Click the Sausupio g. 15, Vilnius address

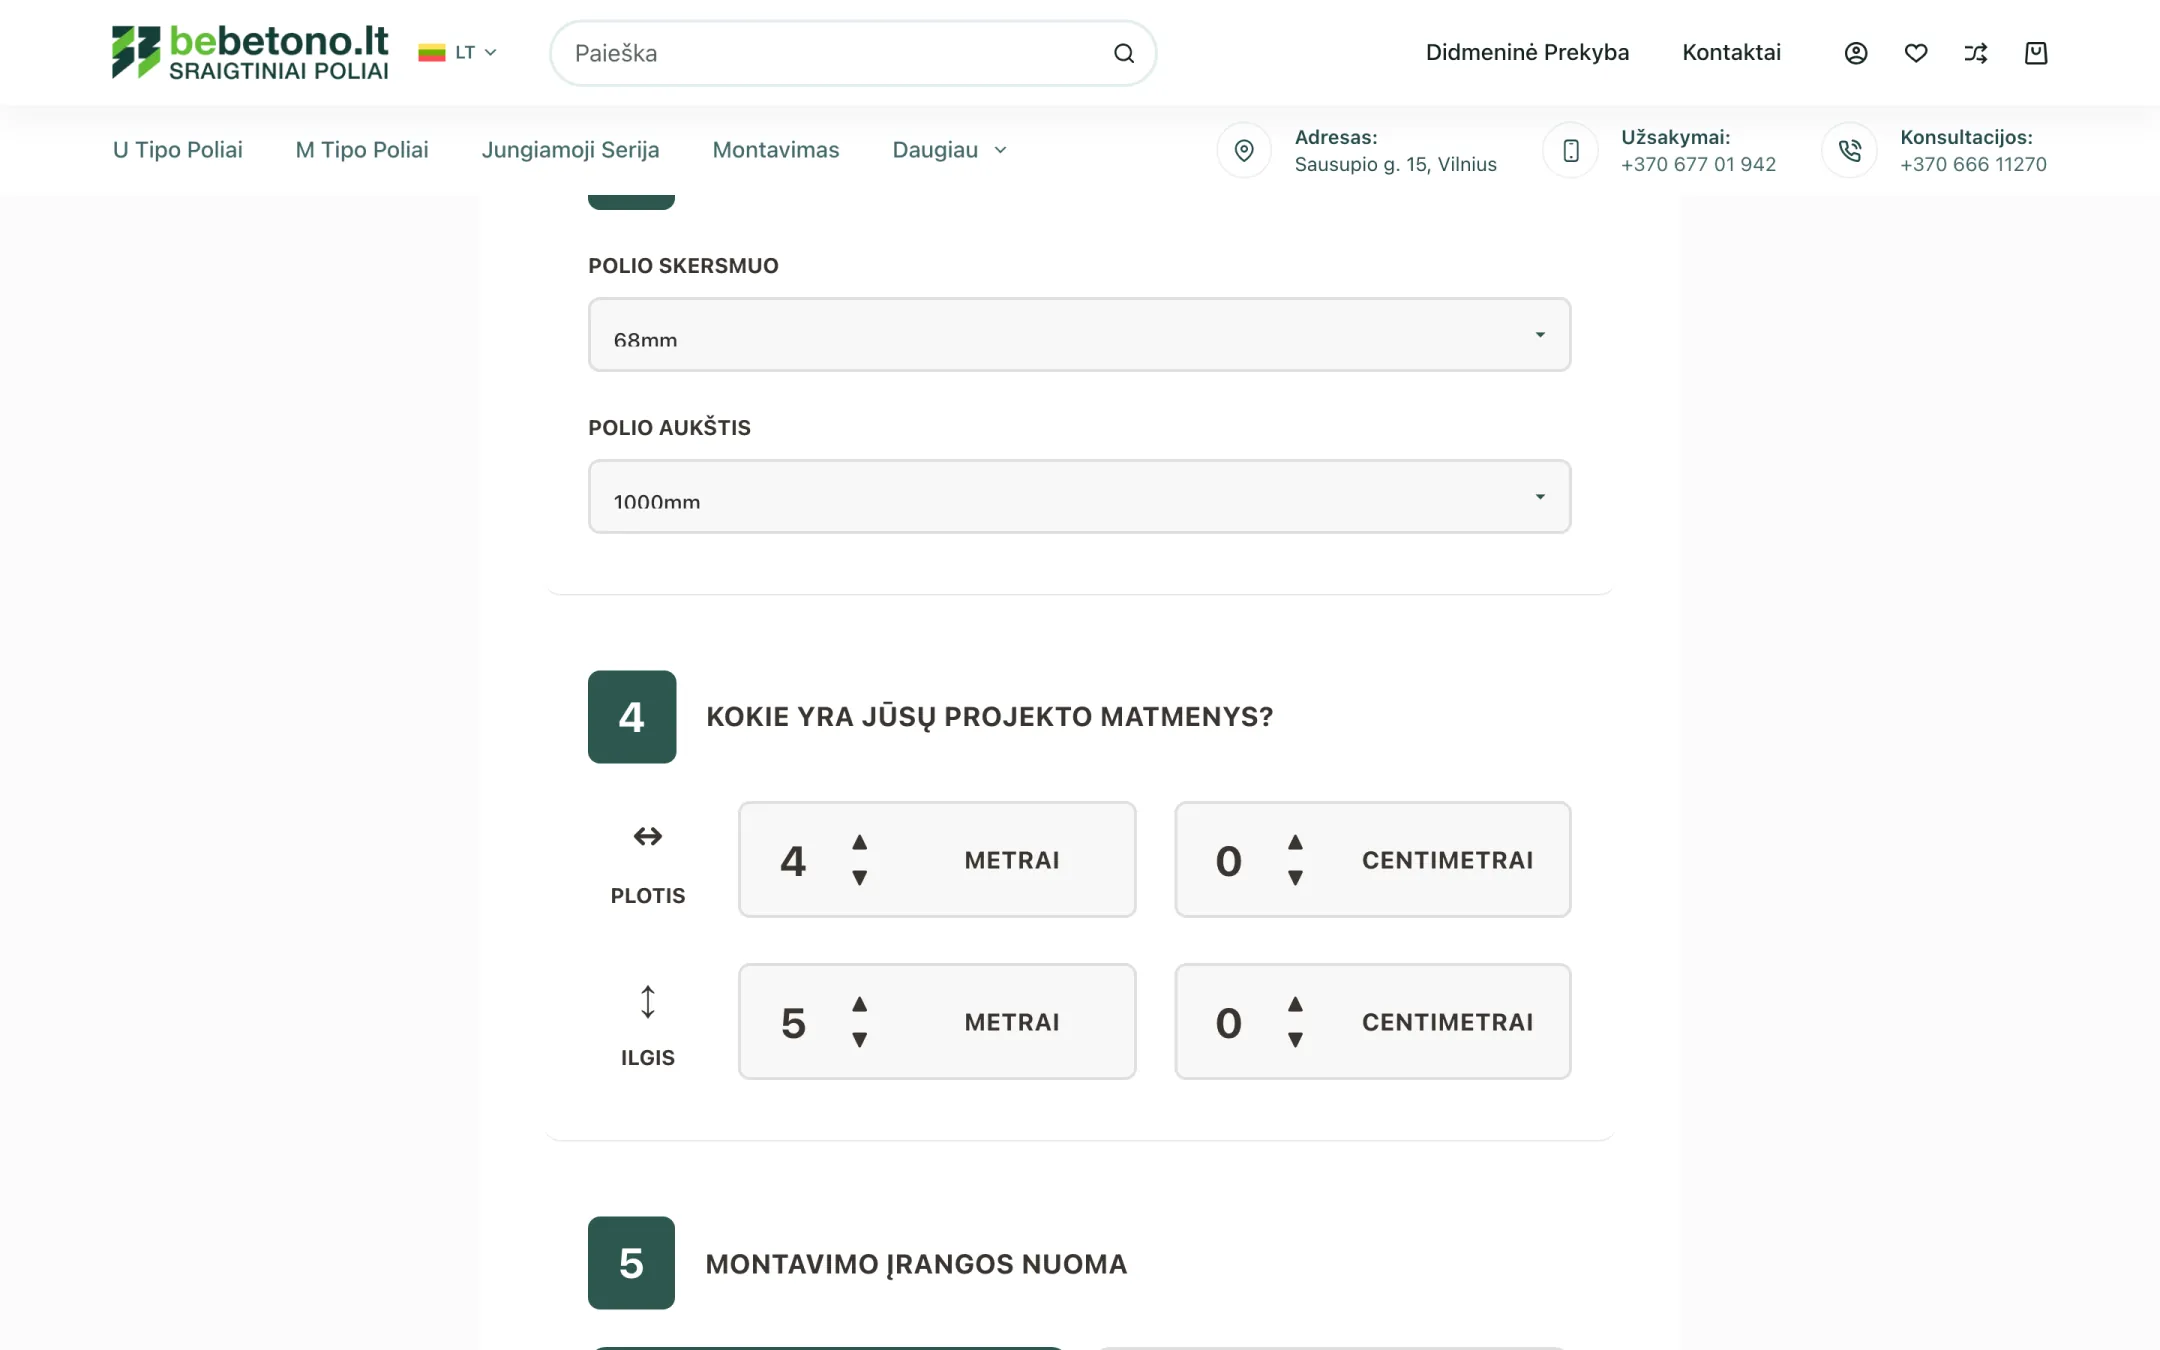pyautogui.click(x=1395, y=164)
